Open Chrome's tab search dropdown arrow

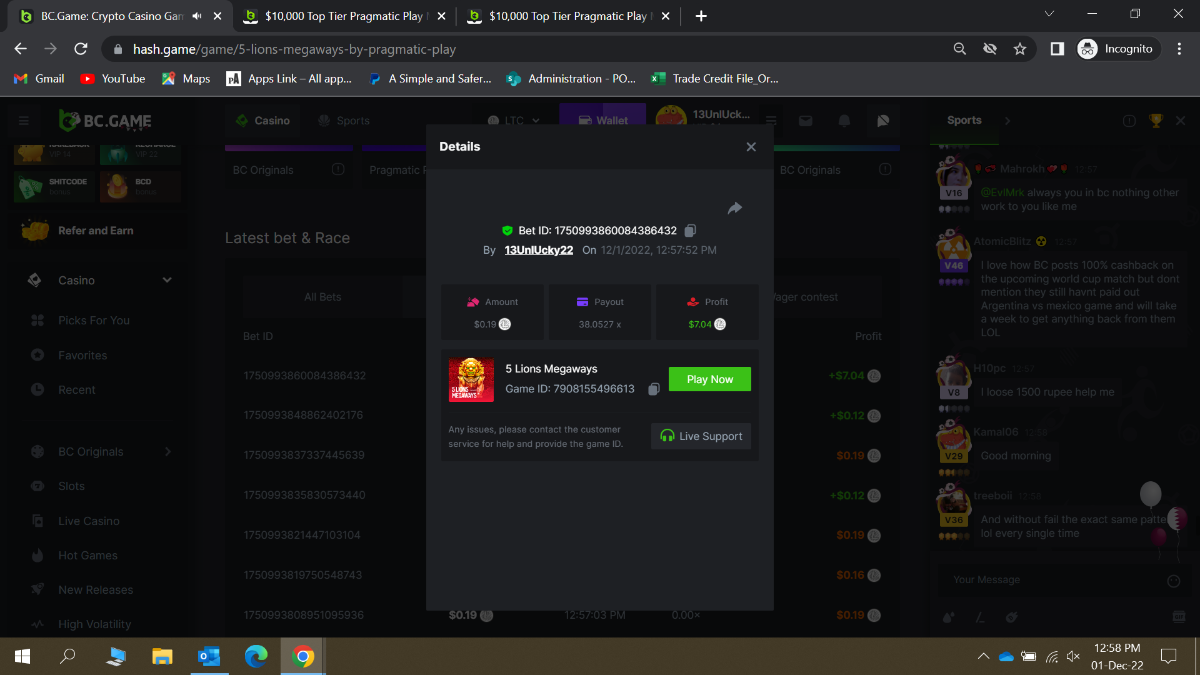pos(1049,15)
